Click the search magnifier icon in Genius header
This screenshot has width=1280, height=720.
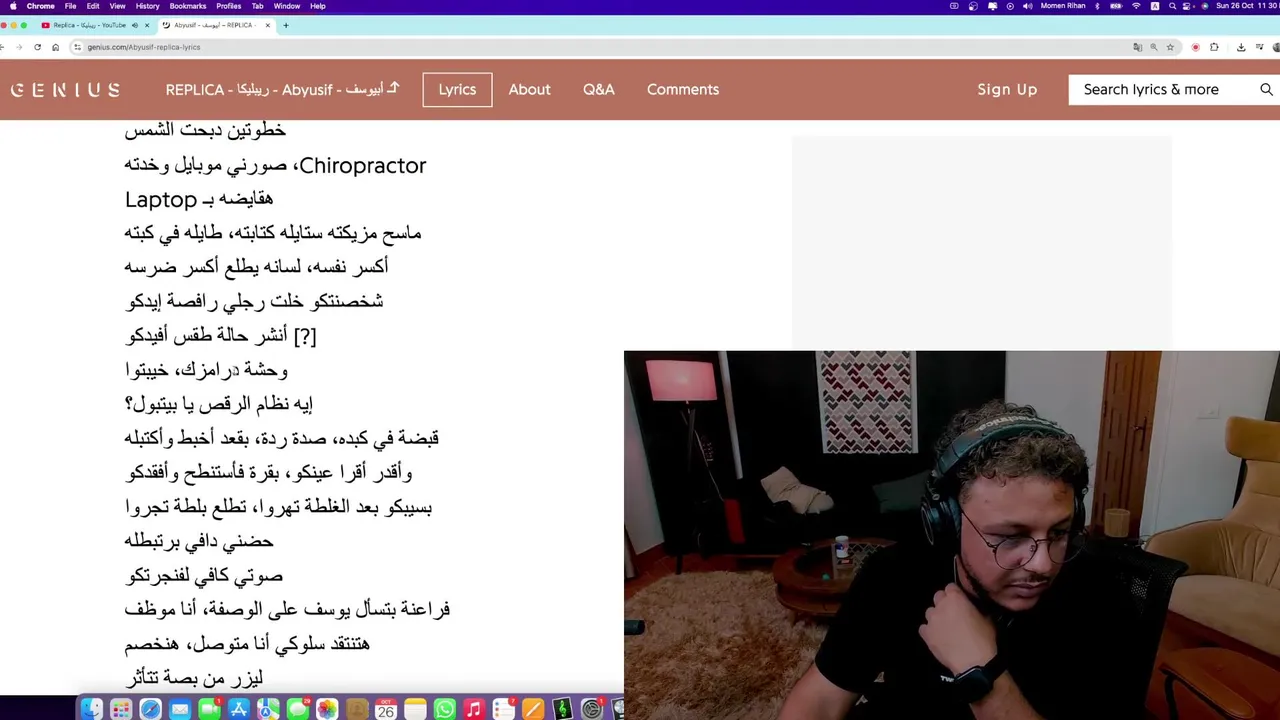[1266, 90]
